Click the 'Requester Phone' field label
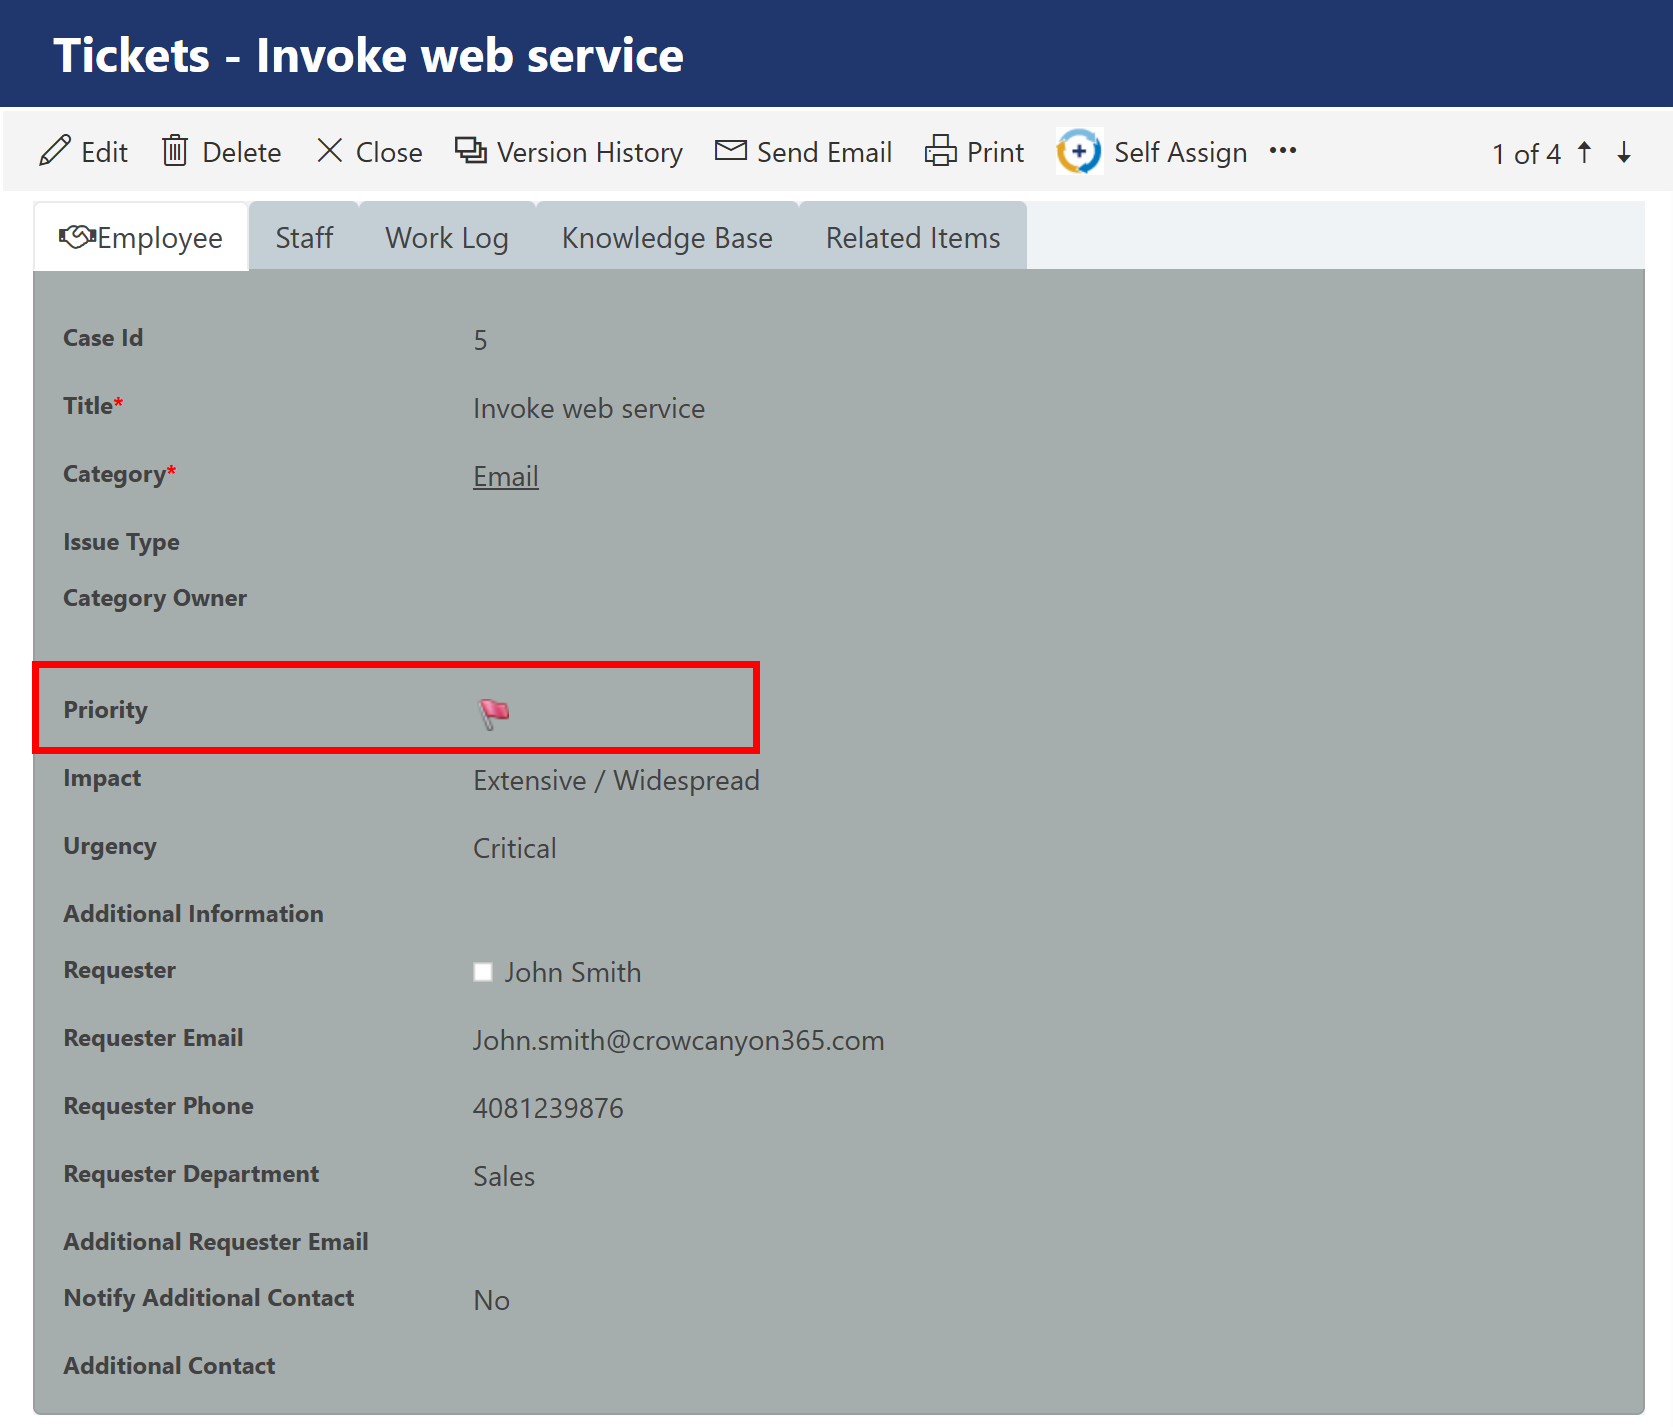The height and width of the screenshot is (1427, 1673). (158, 1106)
